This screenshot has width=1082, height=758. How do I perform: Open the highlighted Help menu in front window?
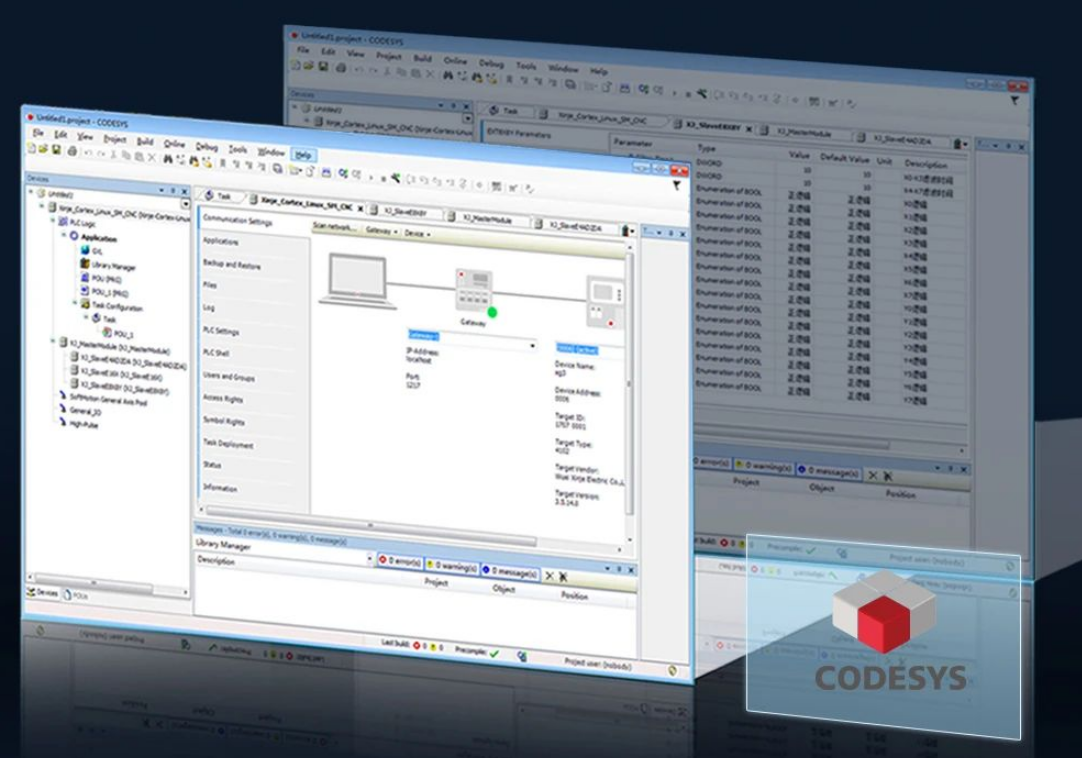[303, 155]
